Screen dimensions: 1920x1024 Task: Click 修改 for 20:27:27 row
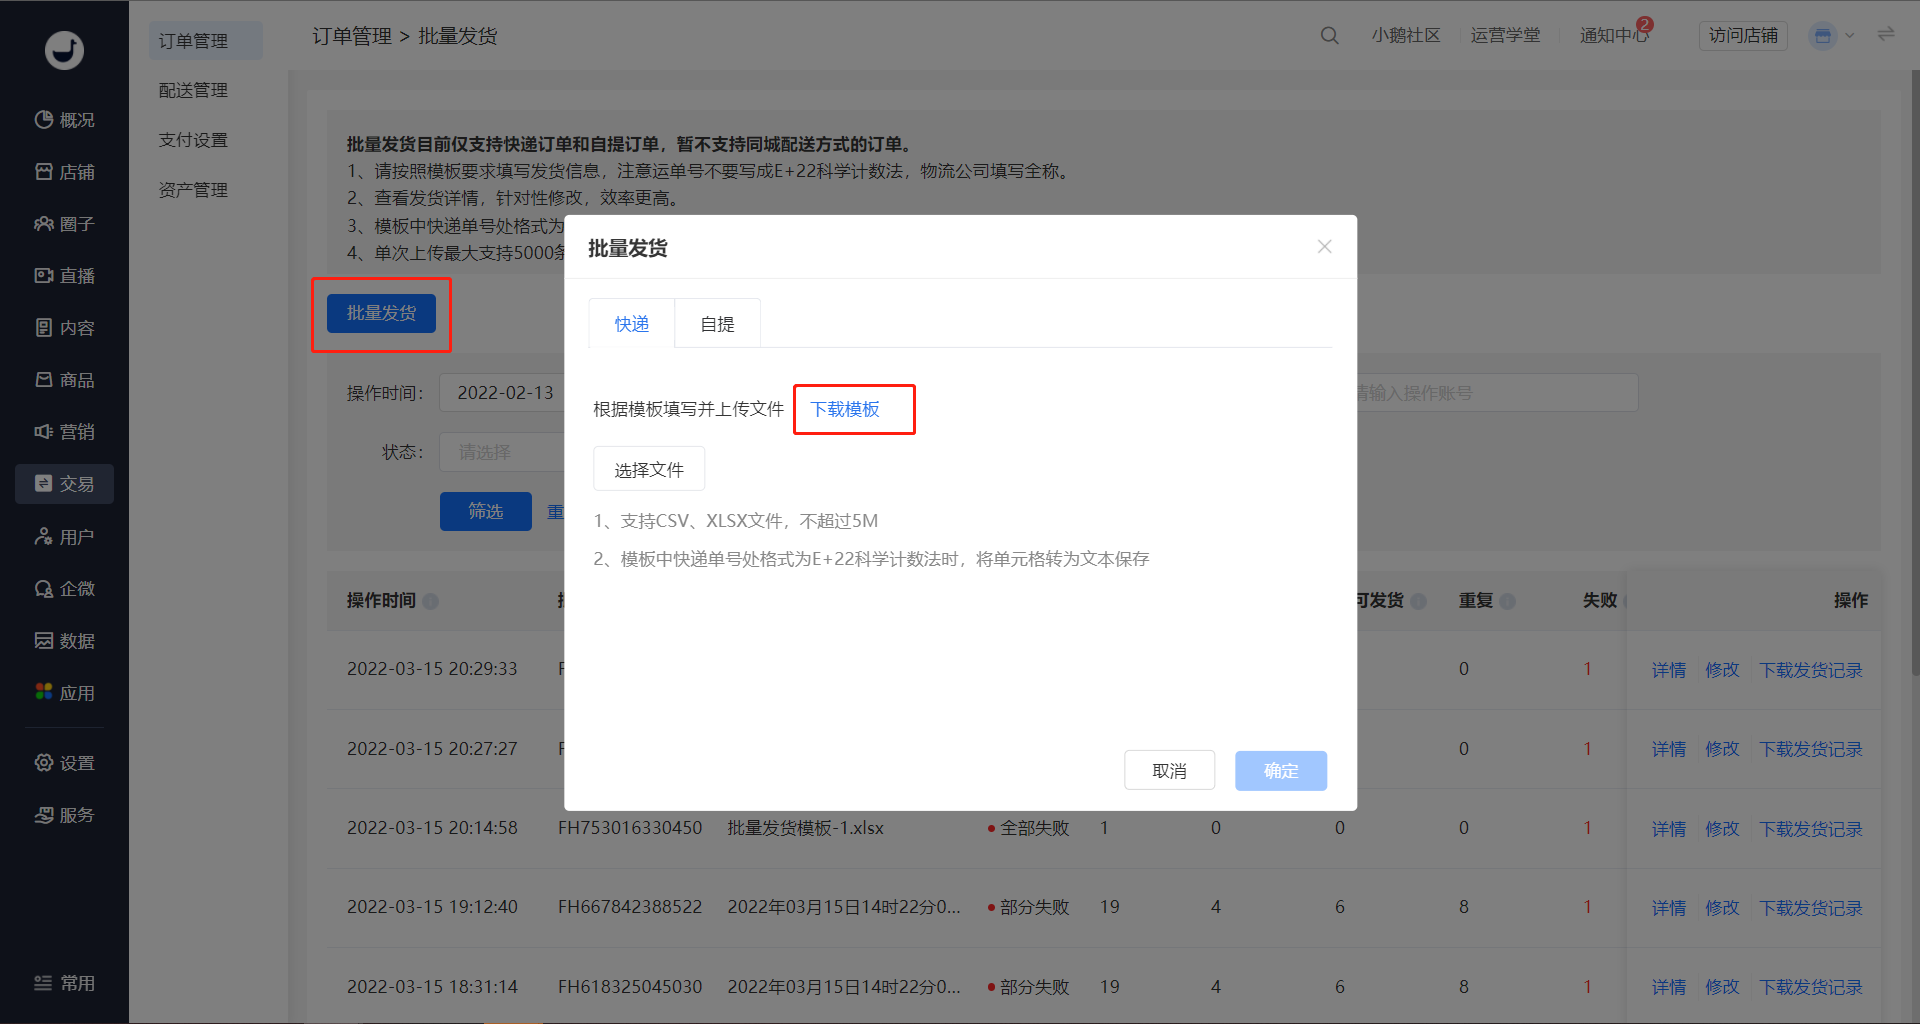(x=1722, y=749)
